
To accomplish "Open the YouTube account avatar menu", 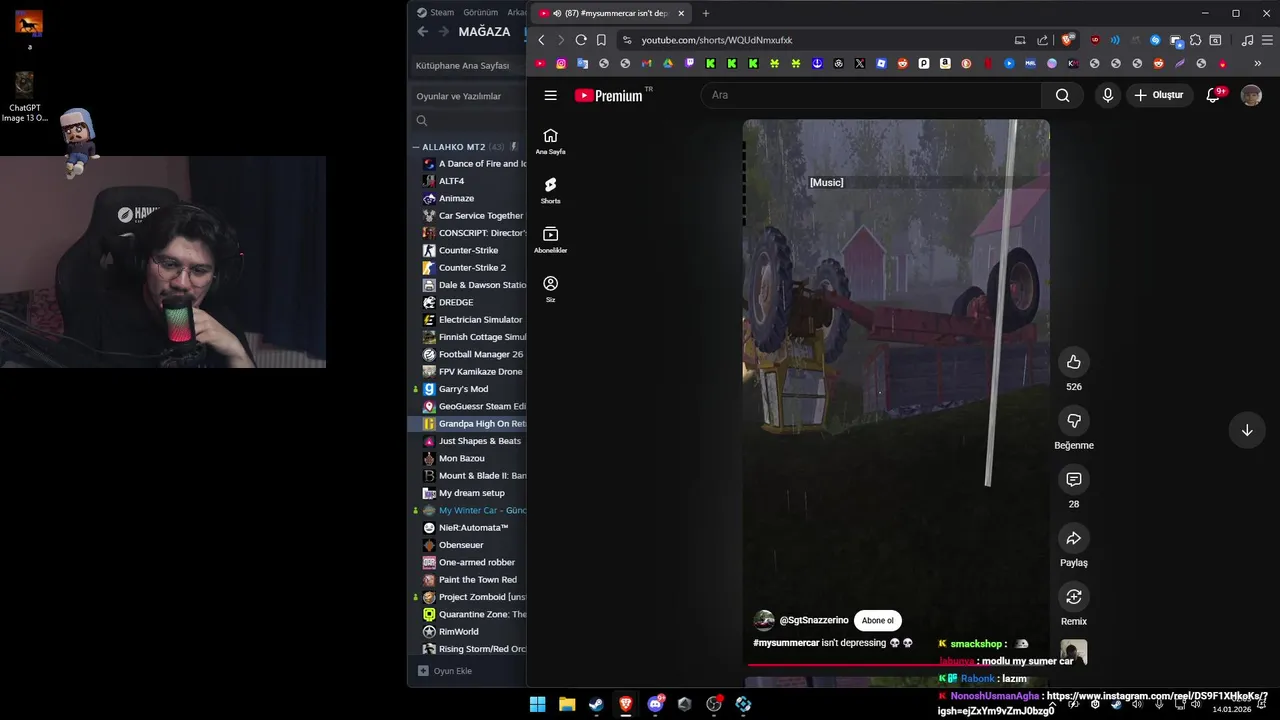I will 1251,95.
